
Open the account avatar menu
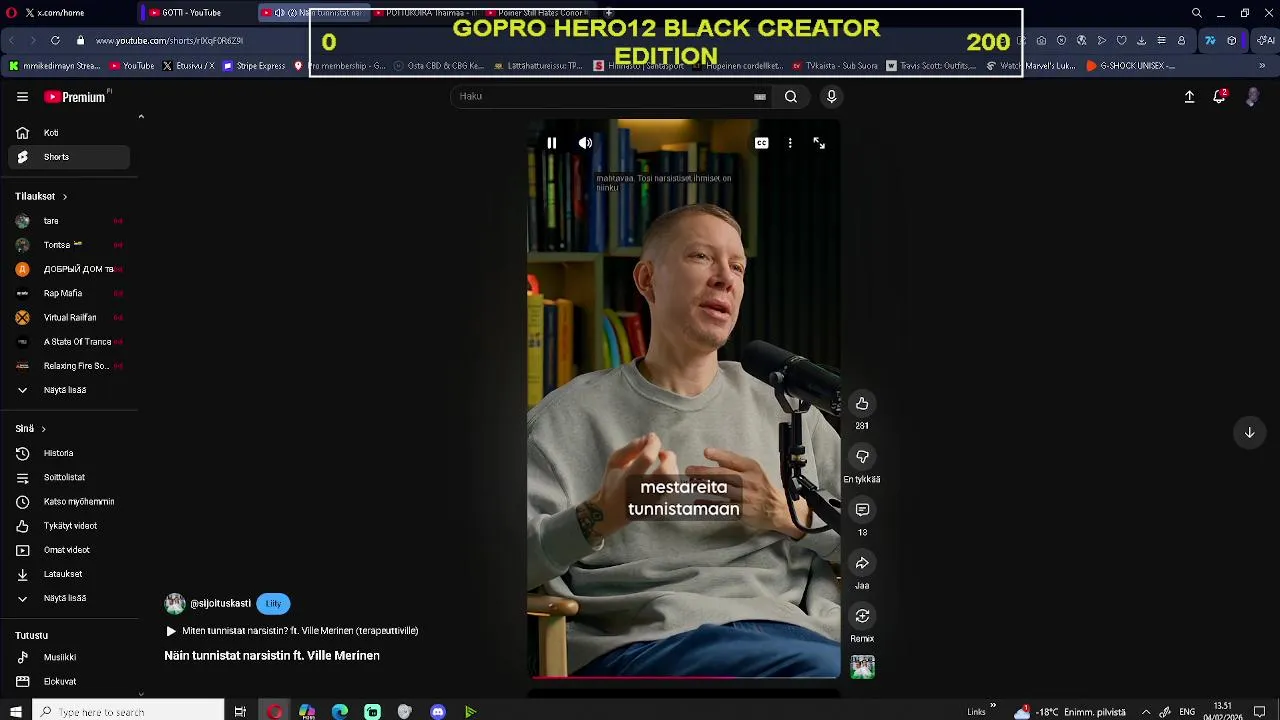pyautogui.click(x=1252, y=97)
